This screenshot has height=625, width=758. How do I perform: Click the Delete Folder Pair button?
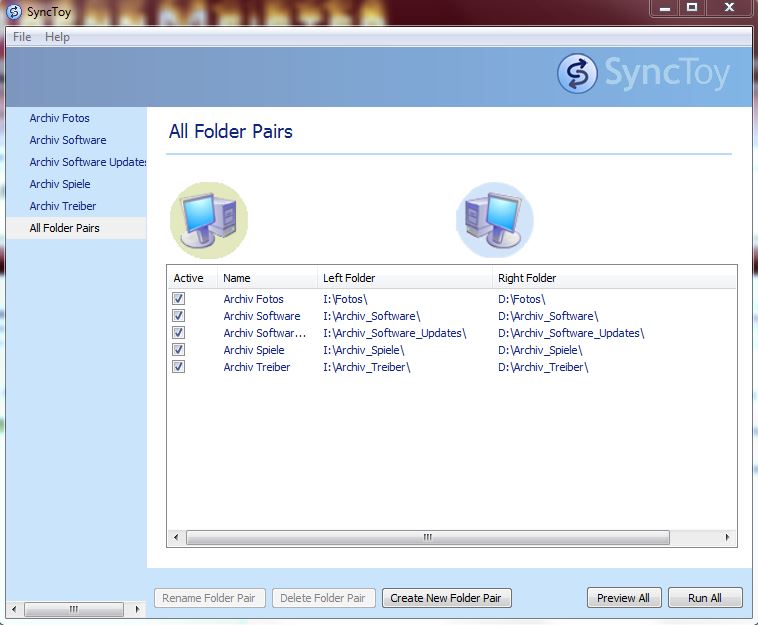[323, 598]
